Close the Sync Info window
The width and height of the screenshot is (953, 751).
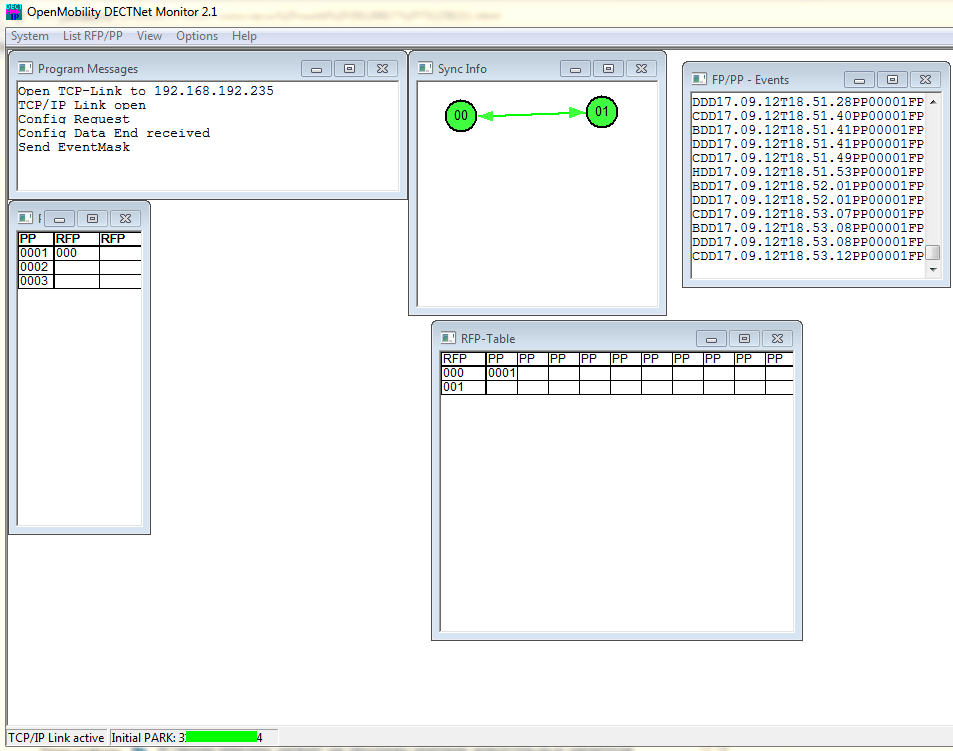pos(641,69)
